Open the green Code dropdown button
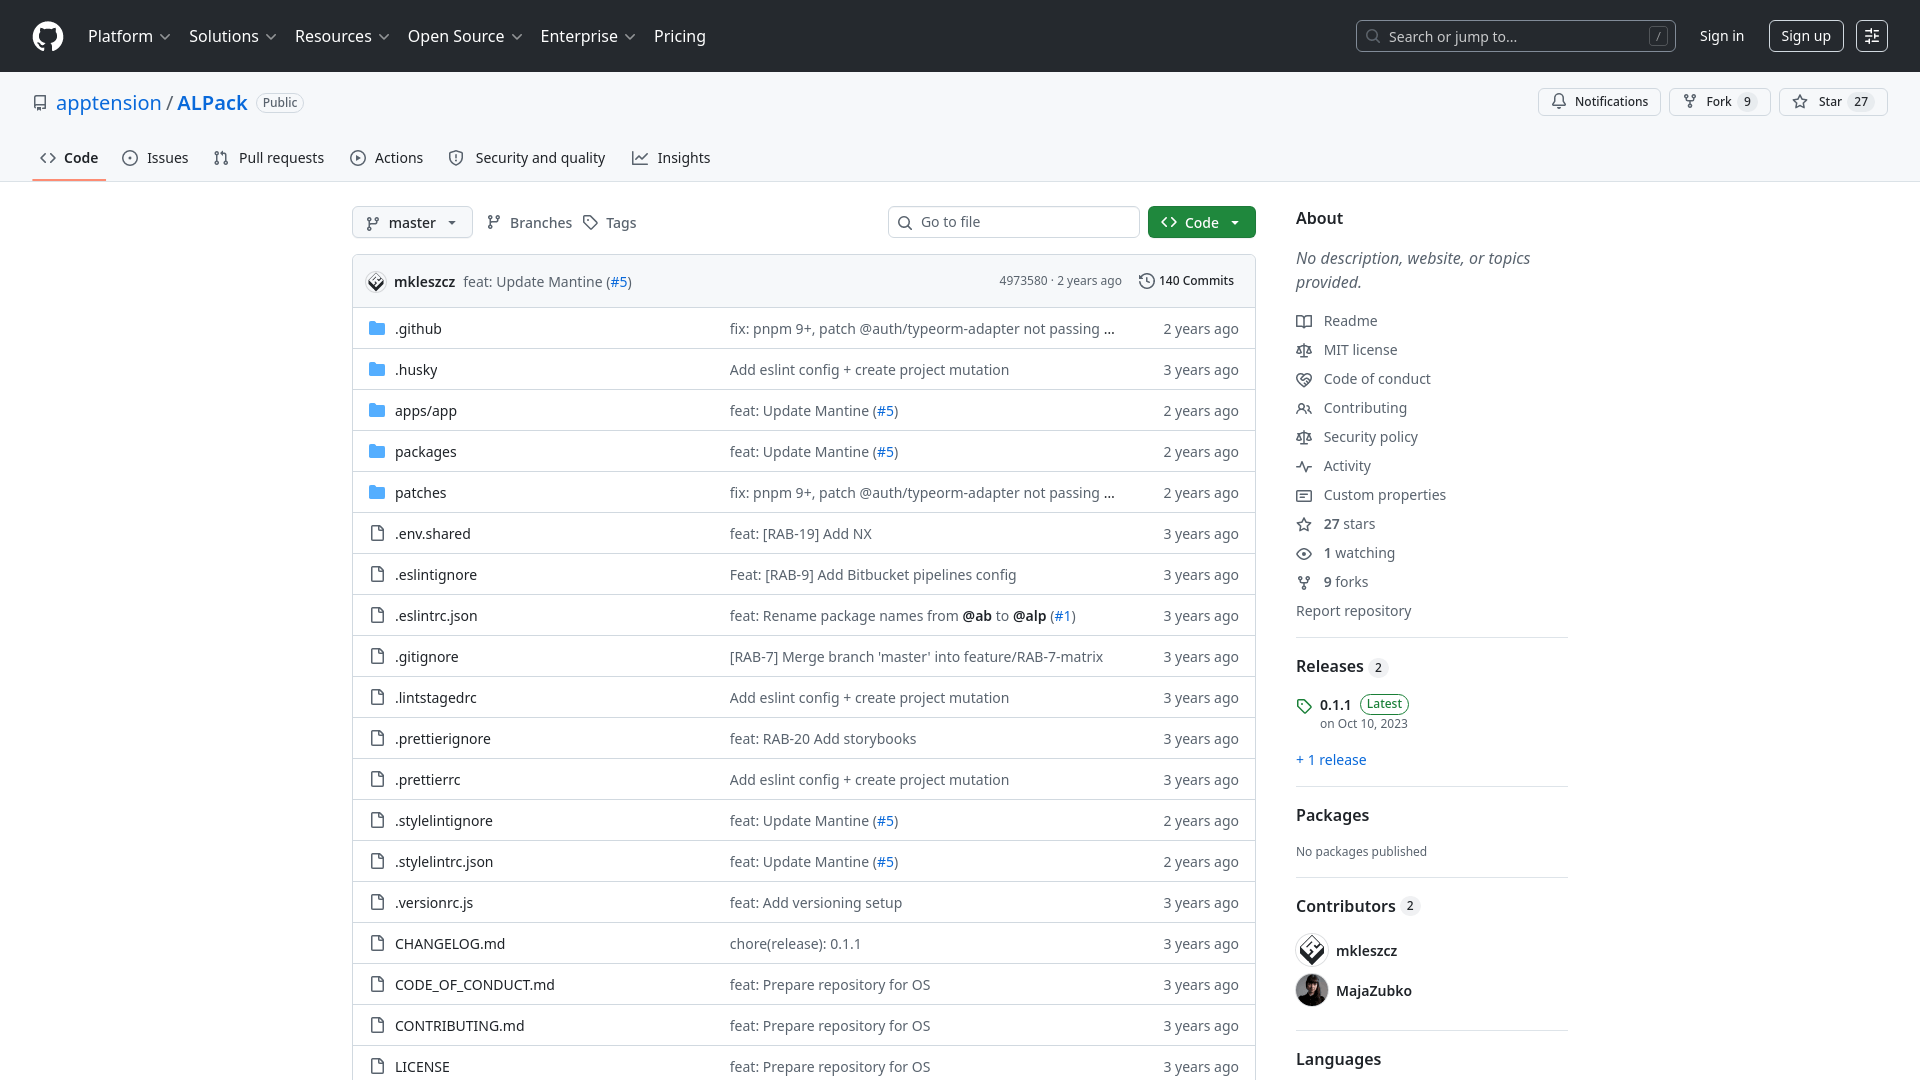The height and width of the screenshot is (1080, 1920). click(1201, 222)
